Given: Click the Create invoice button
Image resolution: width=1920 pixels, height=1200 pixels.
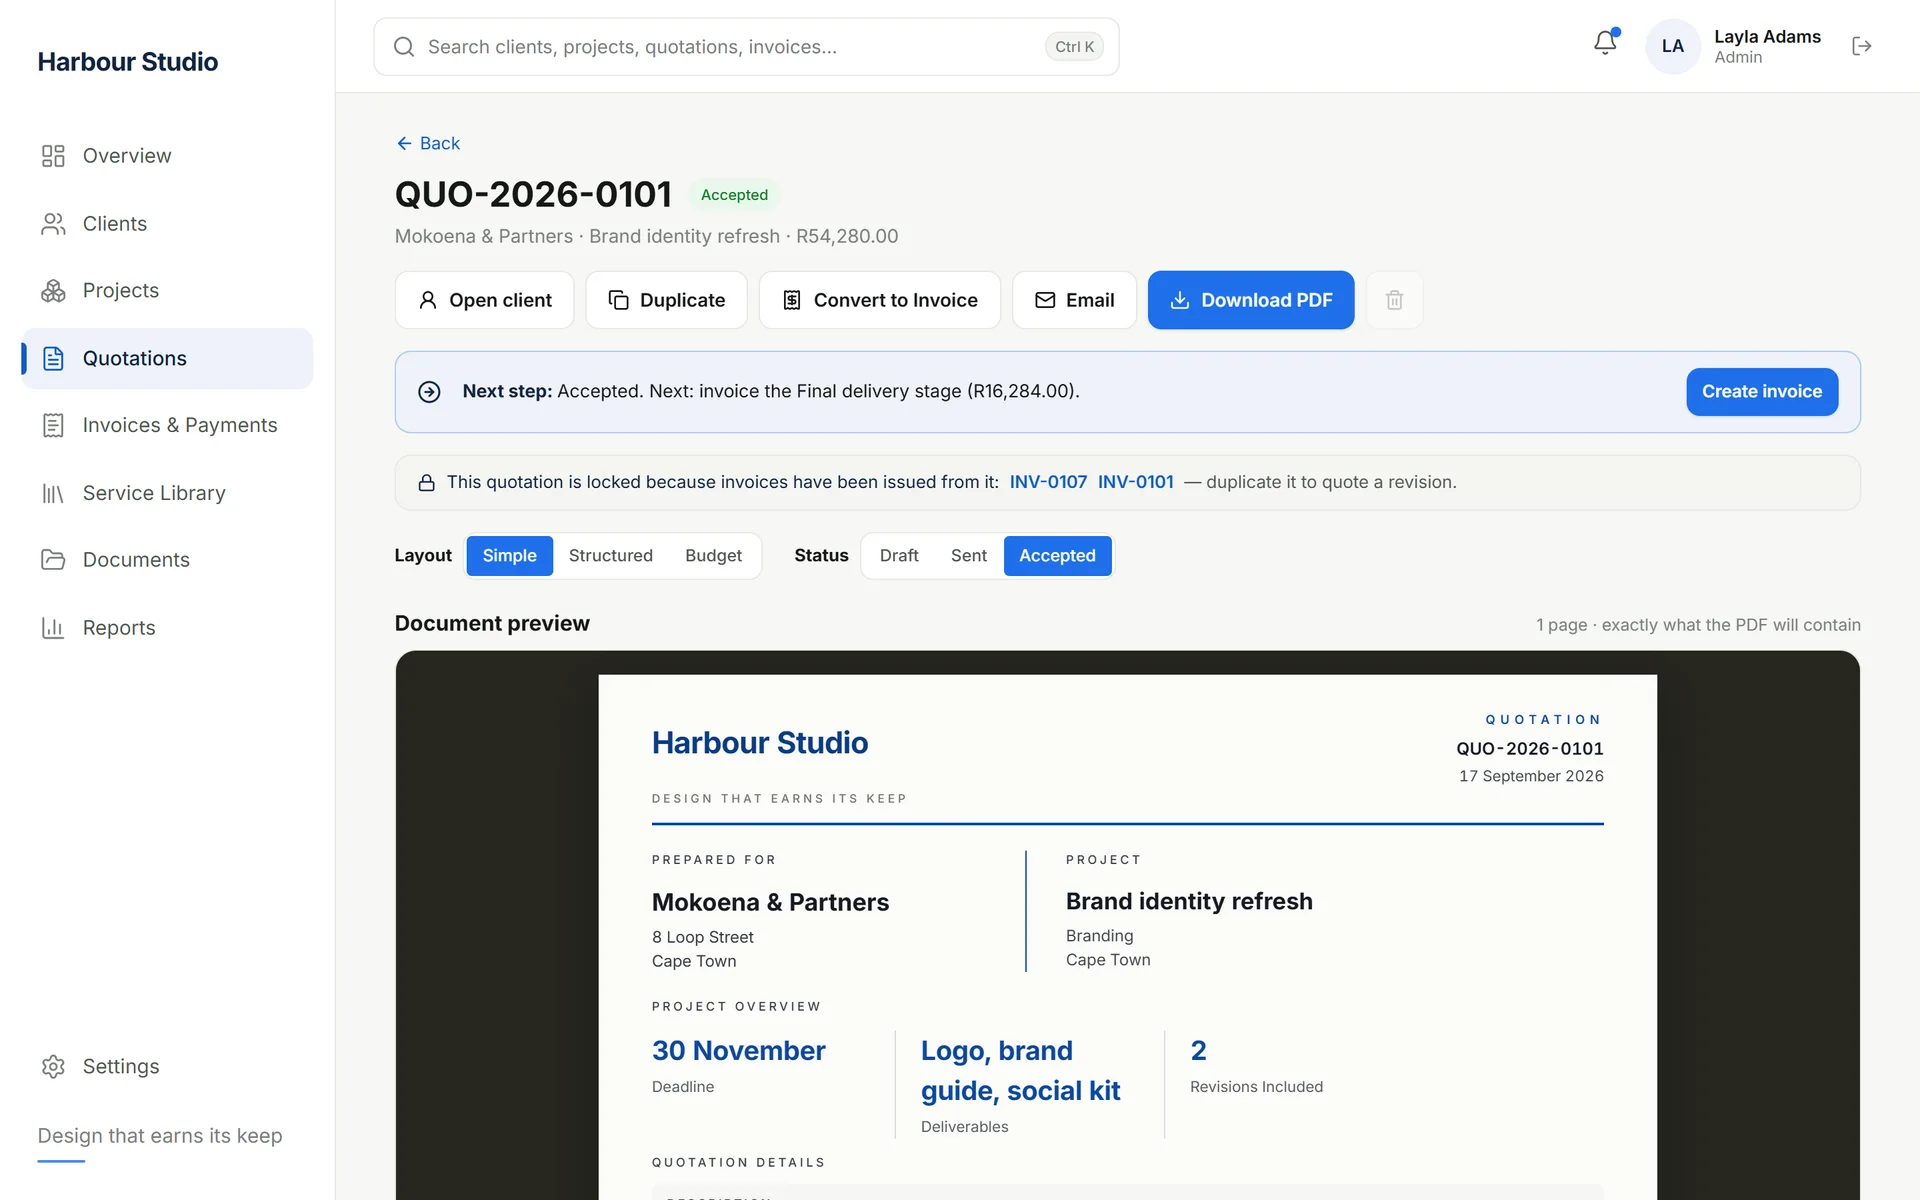Looking at the screenshot, I should [x=1762, y=392].
